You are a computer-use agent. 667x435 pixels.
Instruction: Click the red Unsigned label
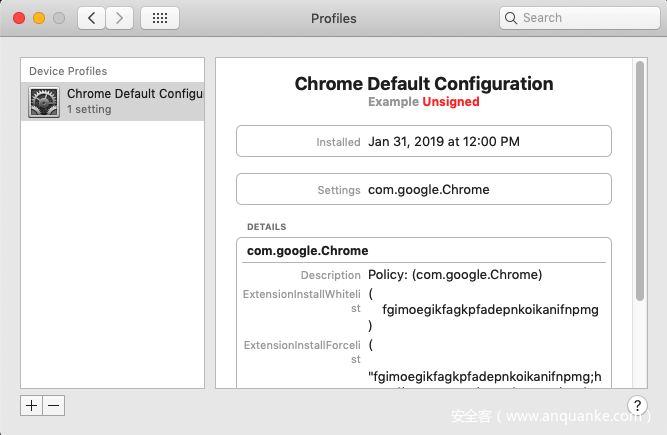click(x=450, y=102)
